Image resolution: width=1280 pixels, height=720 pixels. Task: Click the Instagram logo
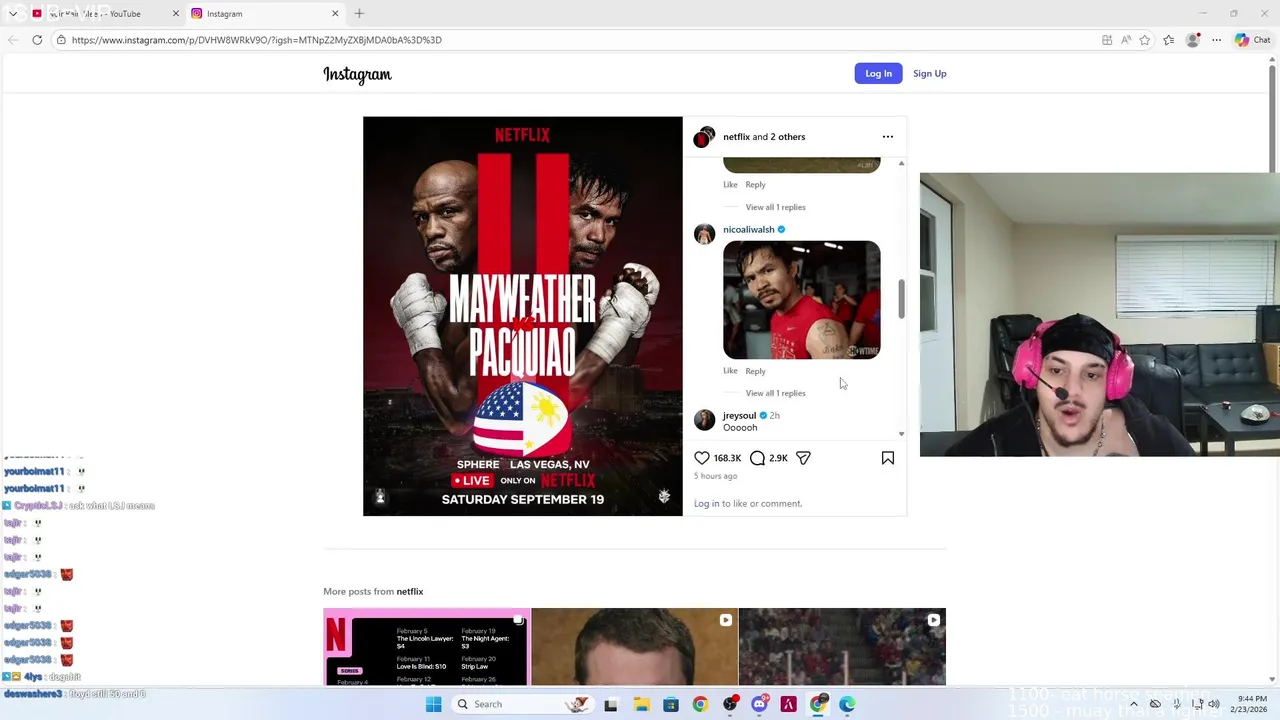[x=357, y=74]
